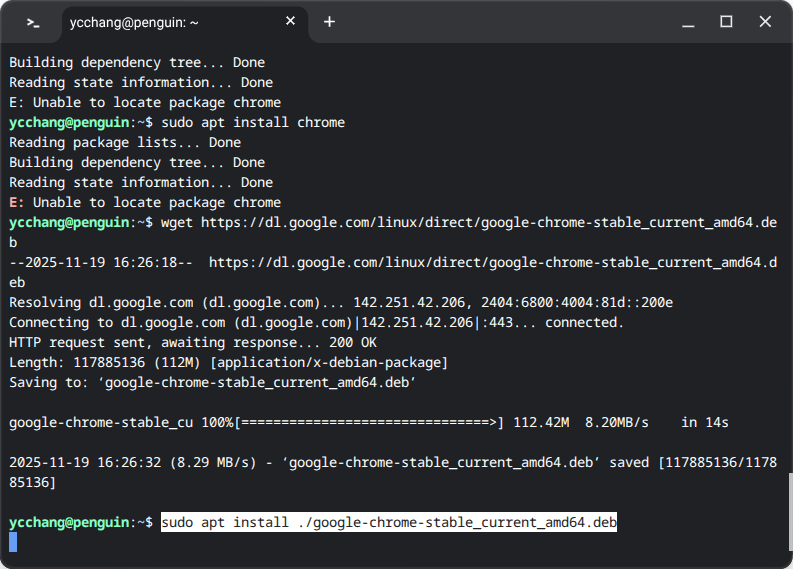Open a new terminal tab with plus
Screen dimensions: 793x569
pyautogui.click(x=329, y=21)
